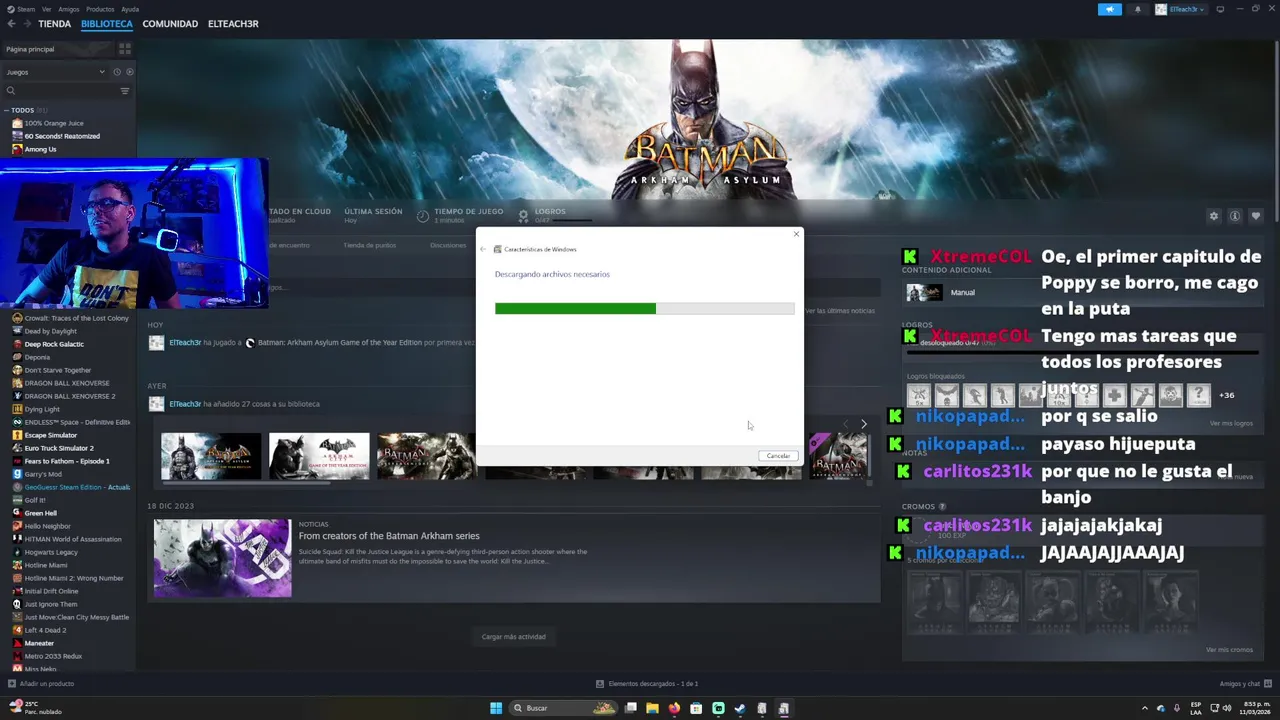Open the Productos menu
This screenshot has height=720, width=1280.
click(100, 9)
